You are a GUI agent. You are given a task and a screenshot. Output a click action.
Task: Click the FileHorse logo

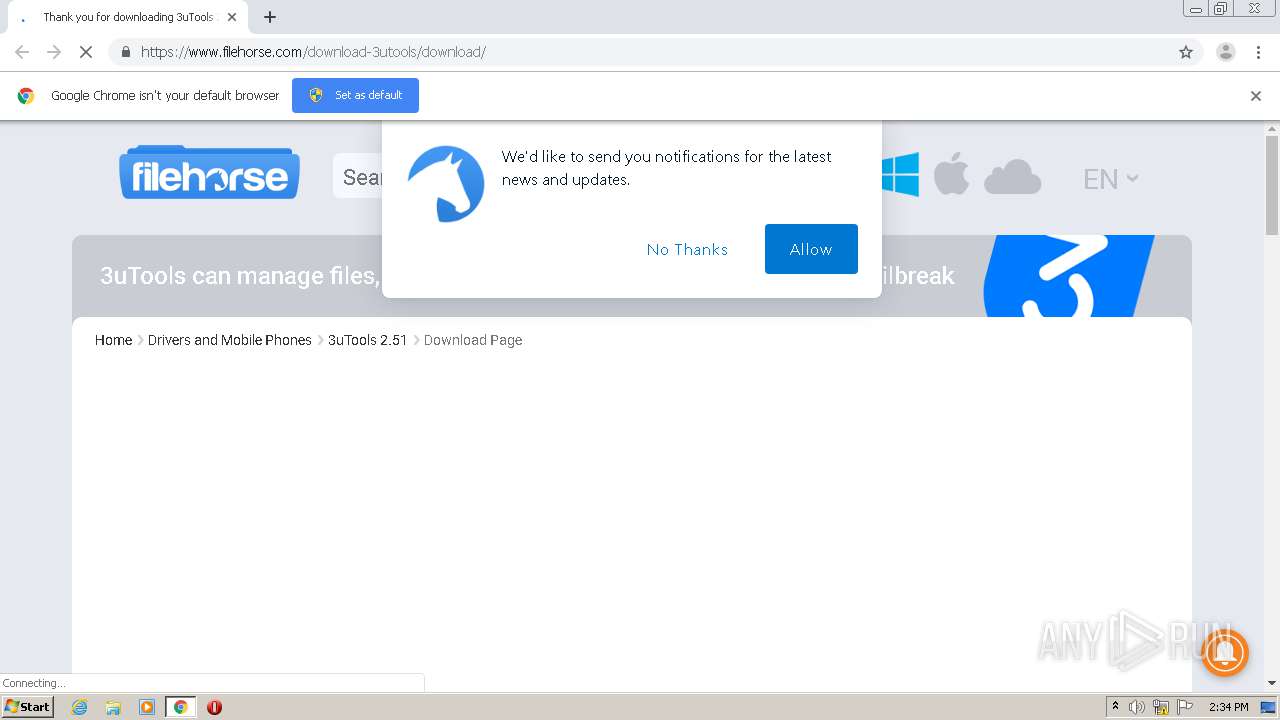click(x=209, y=172)
